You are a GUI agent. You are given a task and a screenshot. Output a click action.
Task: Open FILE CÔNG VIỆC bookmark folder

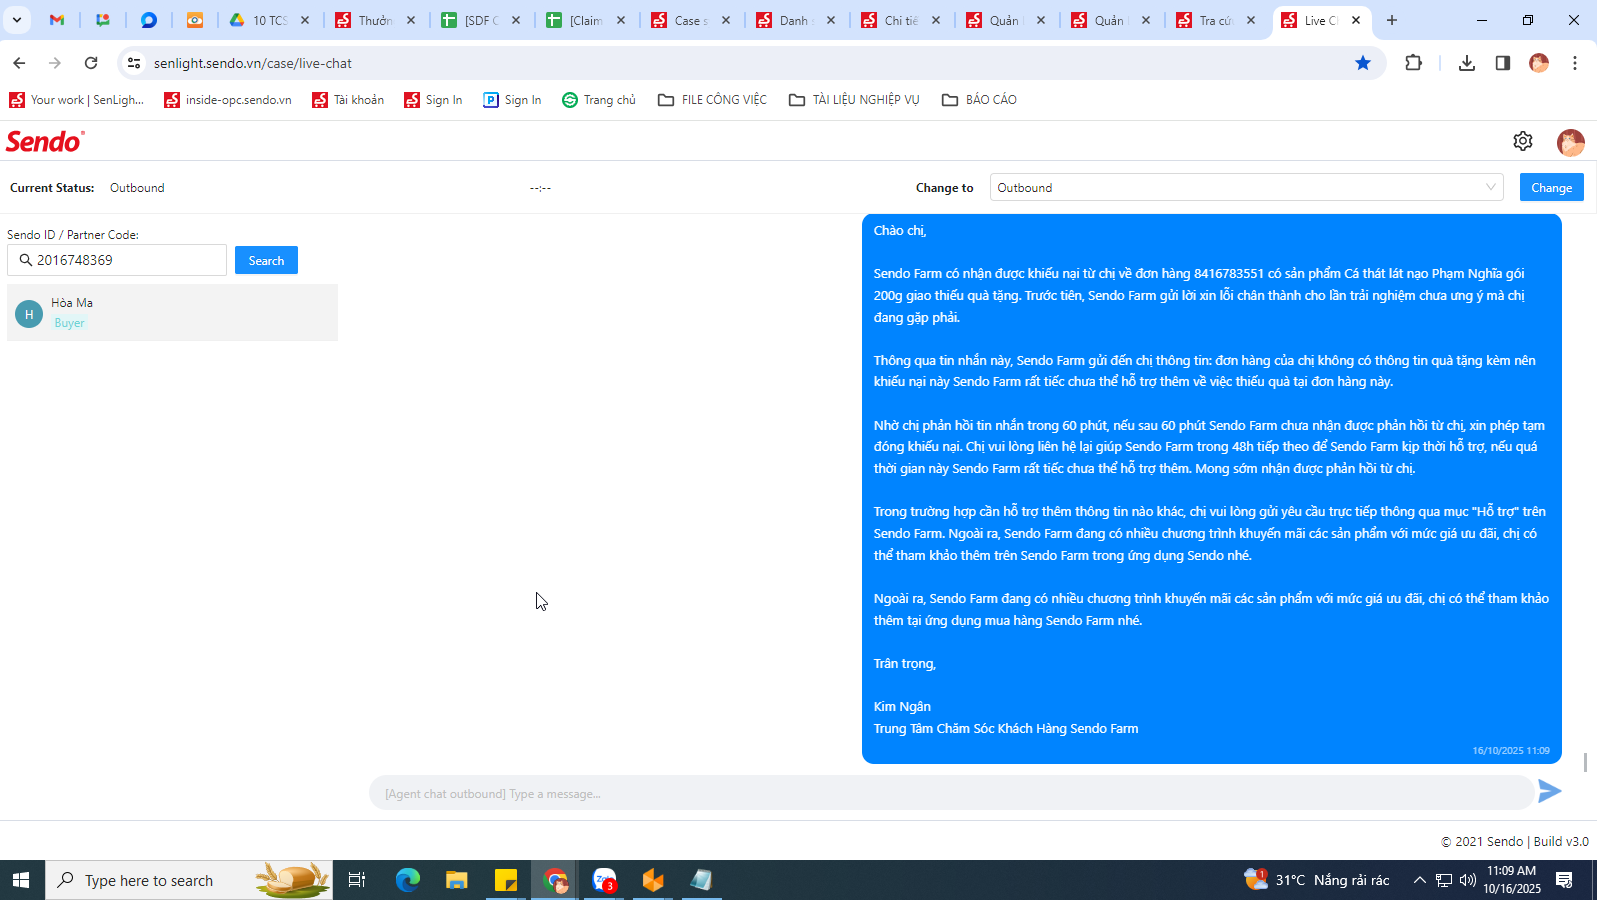(712, 100)
